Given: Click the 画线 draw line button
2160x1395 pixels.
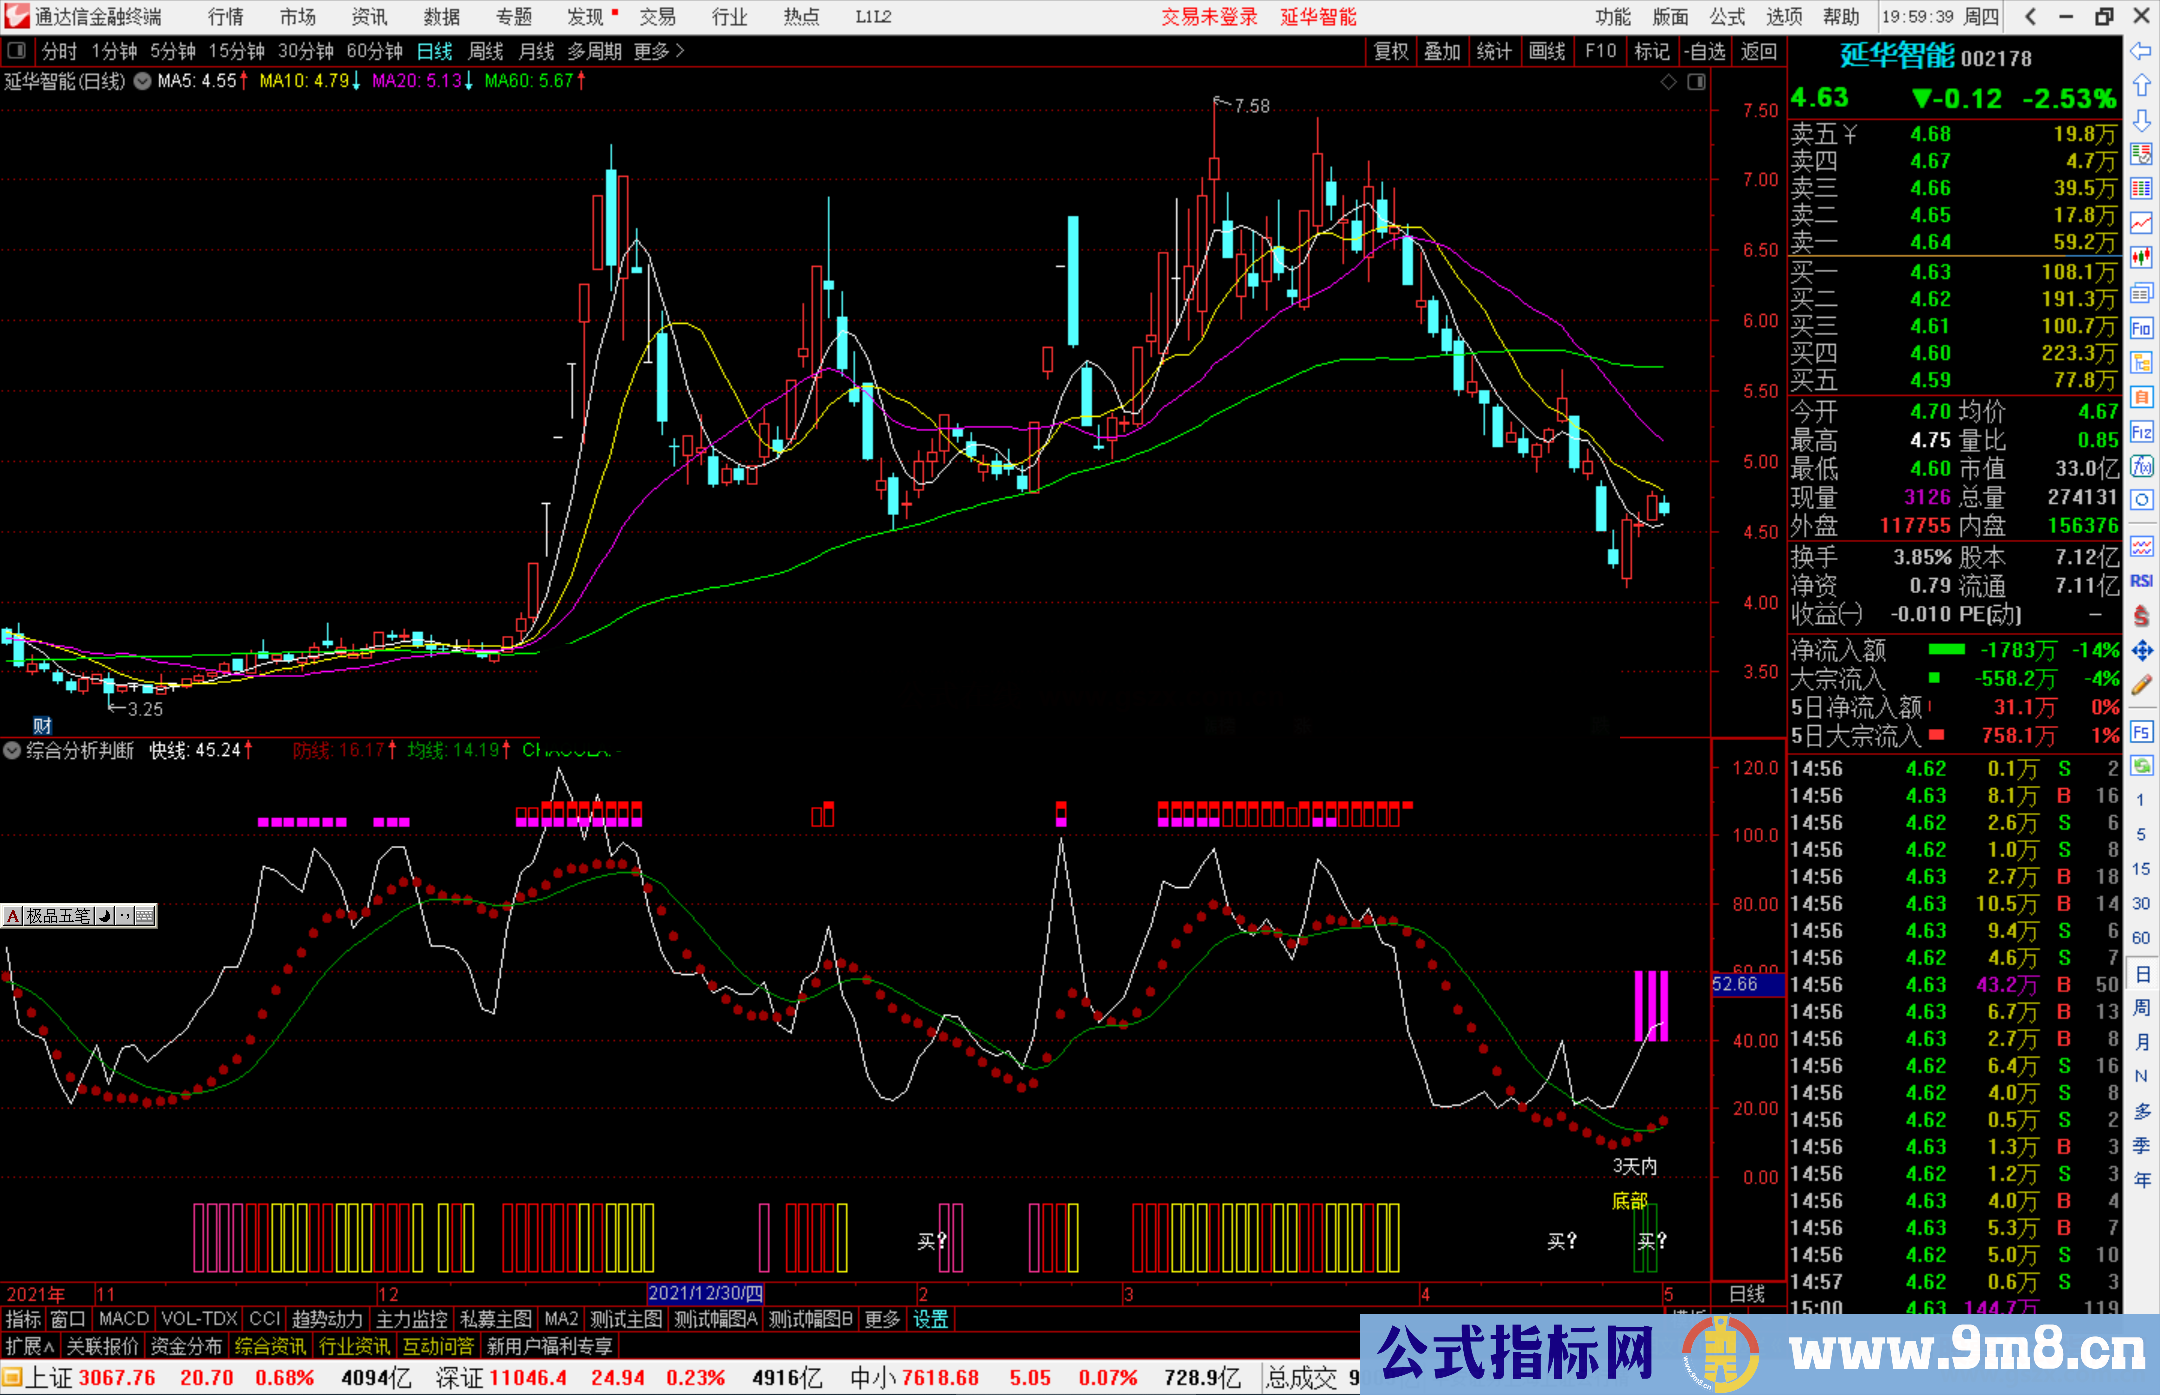Looking at the screenshot, I should pyautogui.click(x=1547, y=51).
